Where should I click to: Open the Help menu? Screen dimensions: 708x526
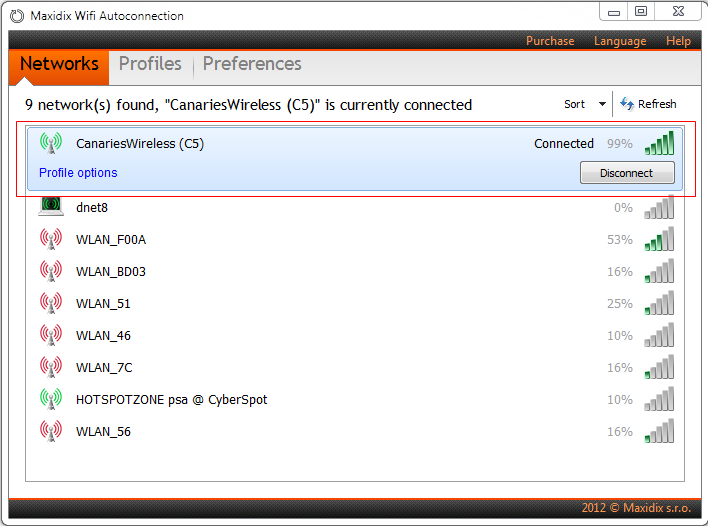678,41
